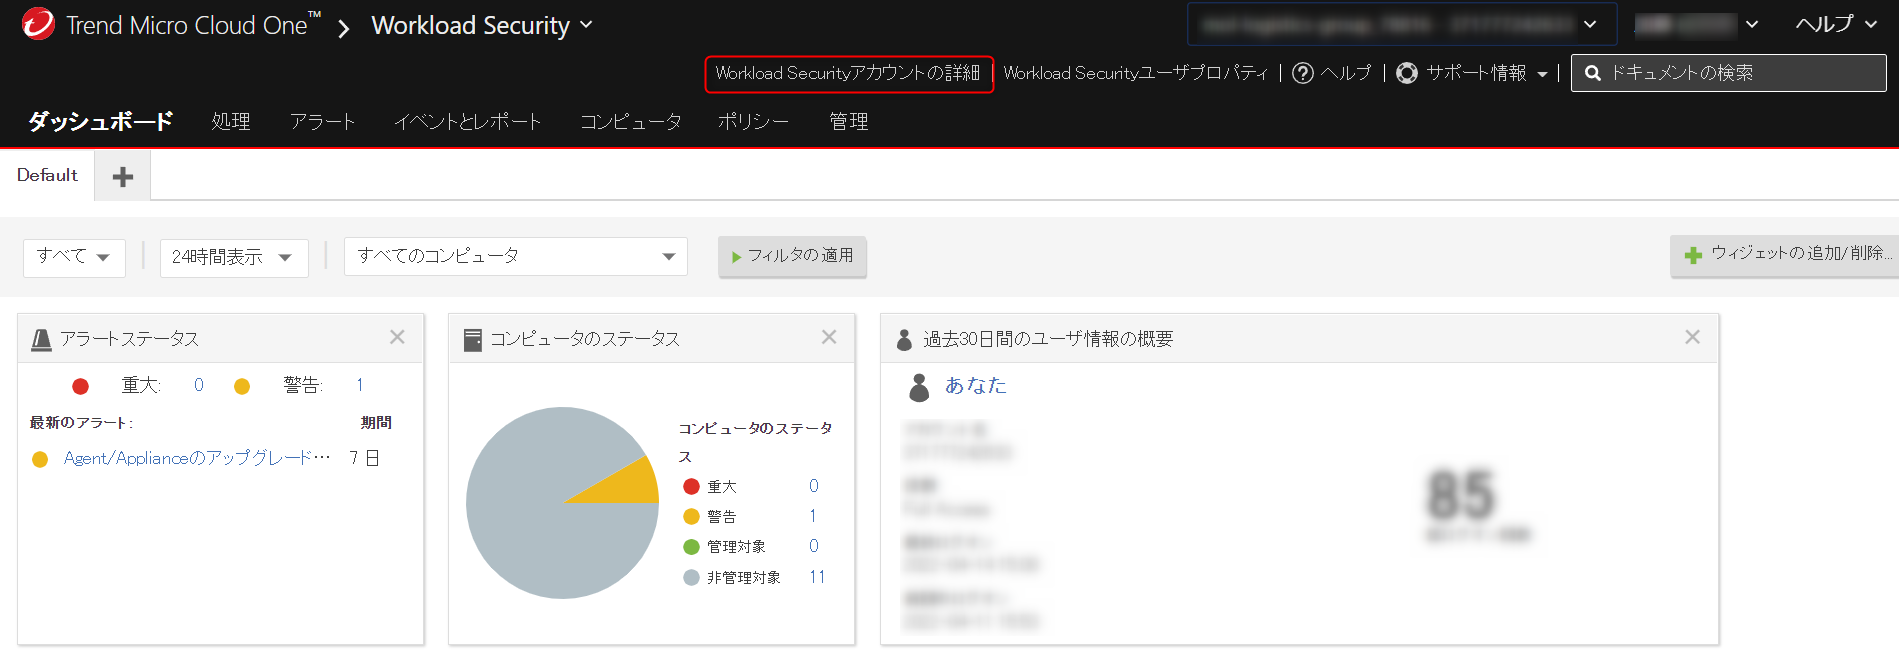Click the 警告 alert count 1
The width and height of the screenshot is (1899, 665).
[360, 385]
